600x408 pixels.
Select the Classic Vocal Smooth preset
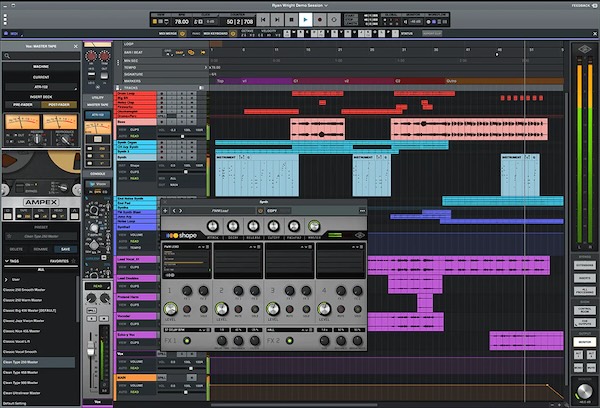20,352
